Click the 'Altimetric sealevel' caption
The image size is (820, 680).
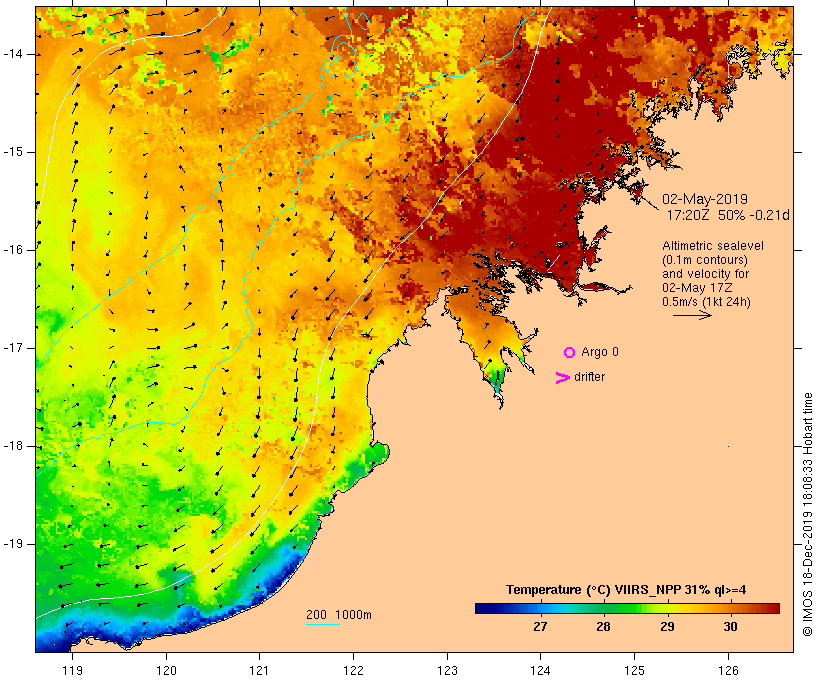713,246
